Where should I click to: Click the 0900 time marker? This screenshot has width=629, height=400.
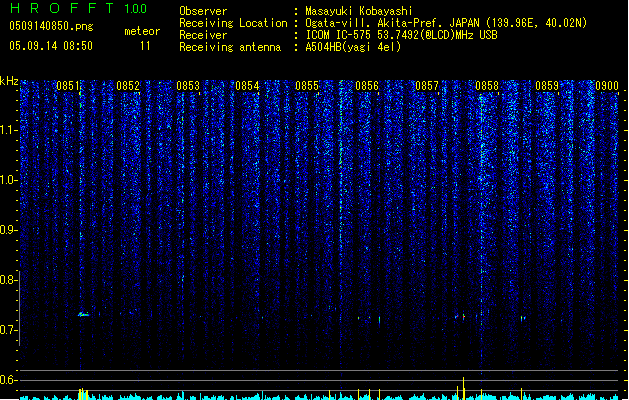607,86
